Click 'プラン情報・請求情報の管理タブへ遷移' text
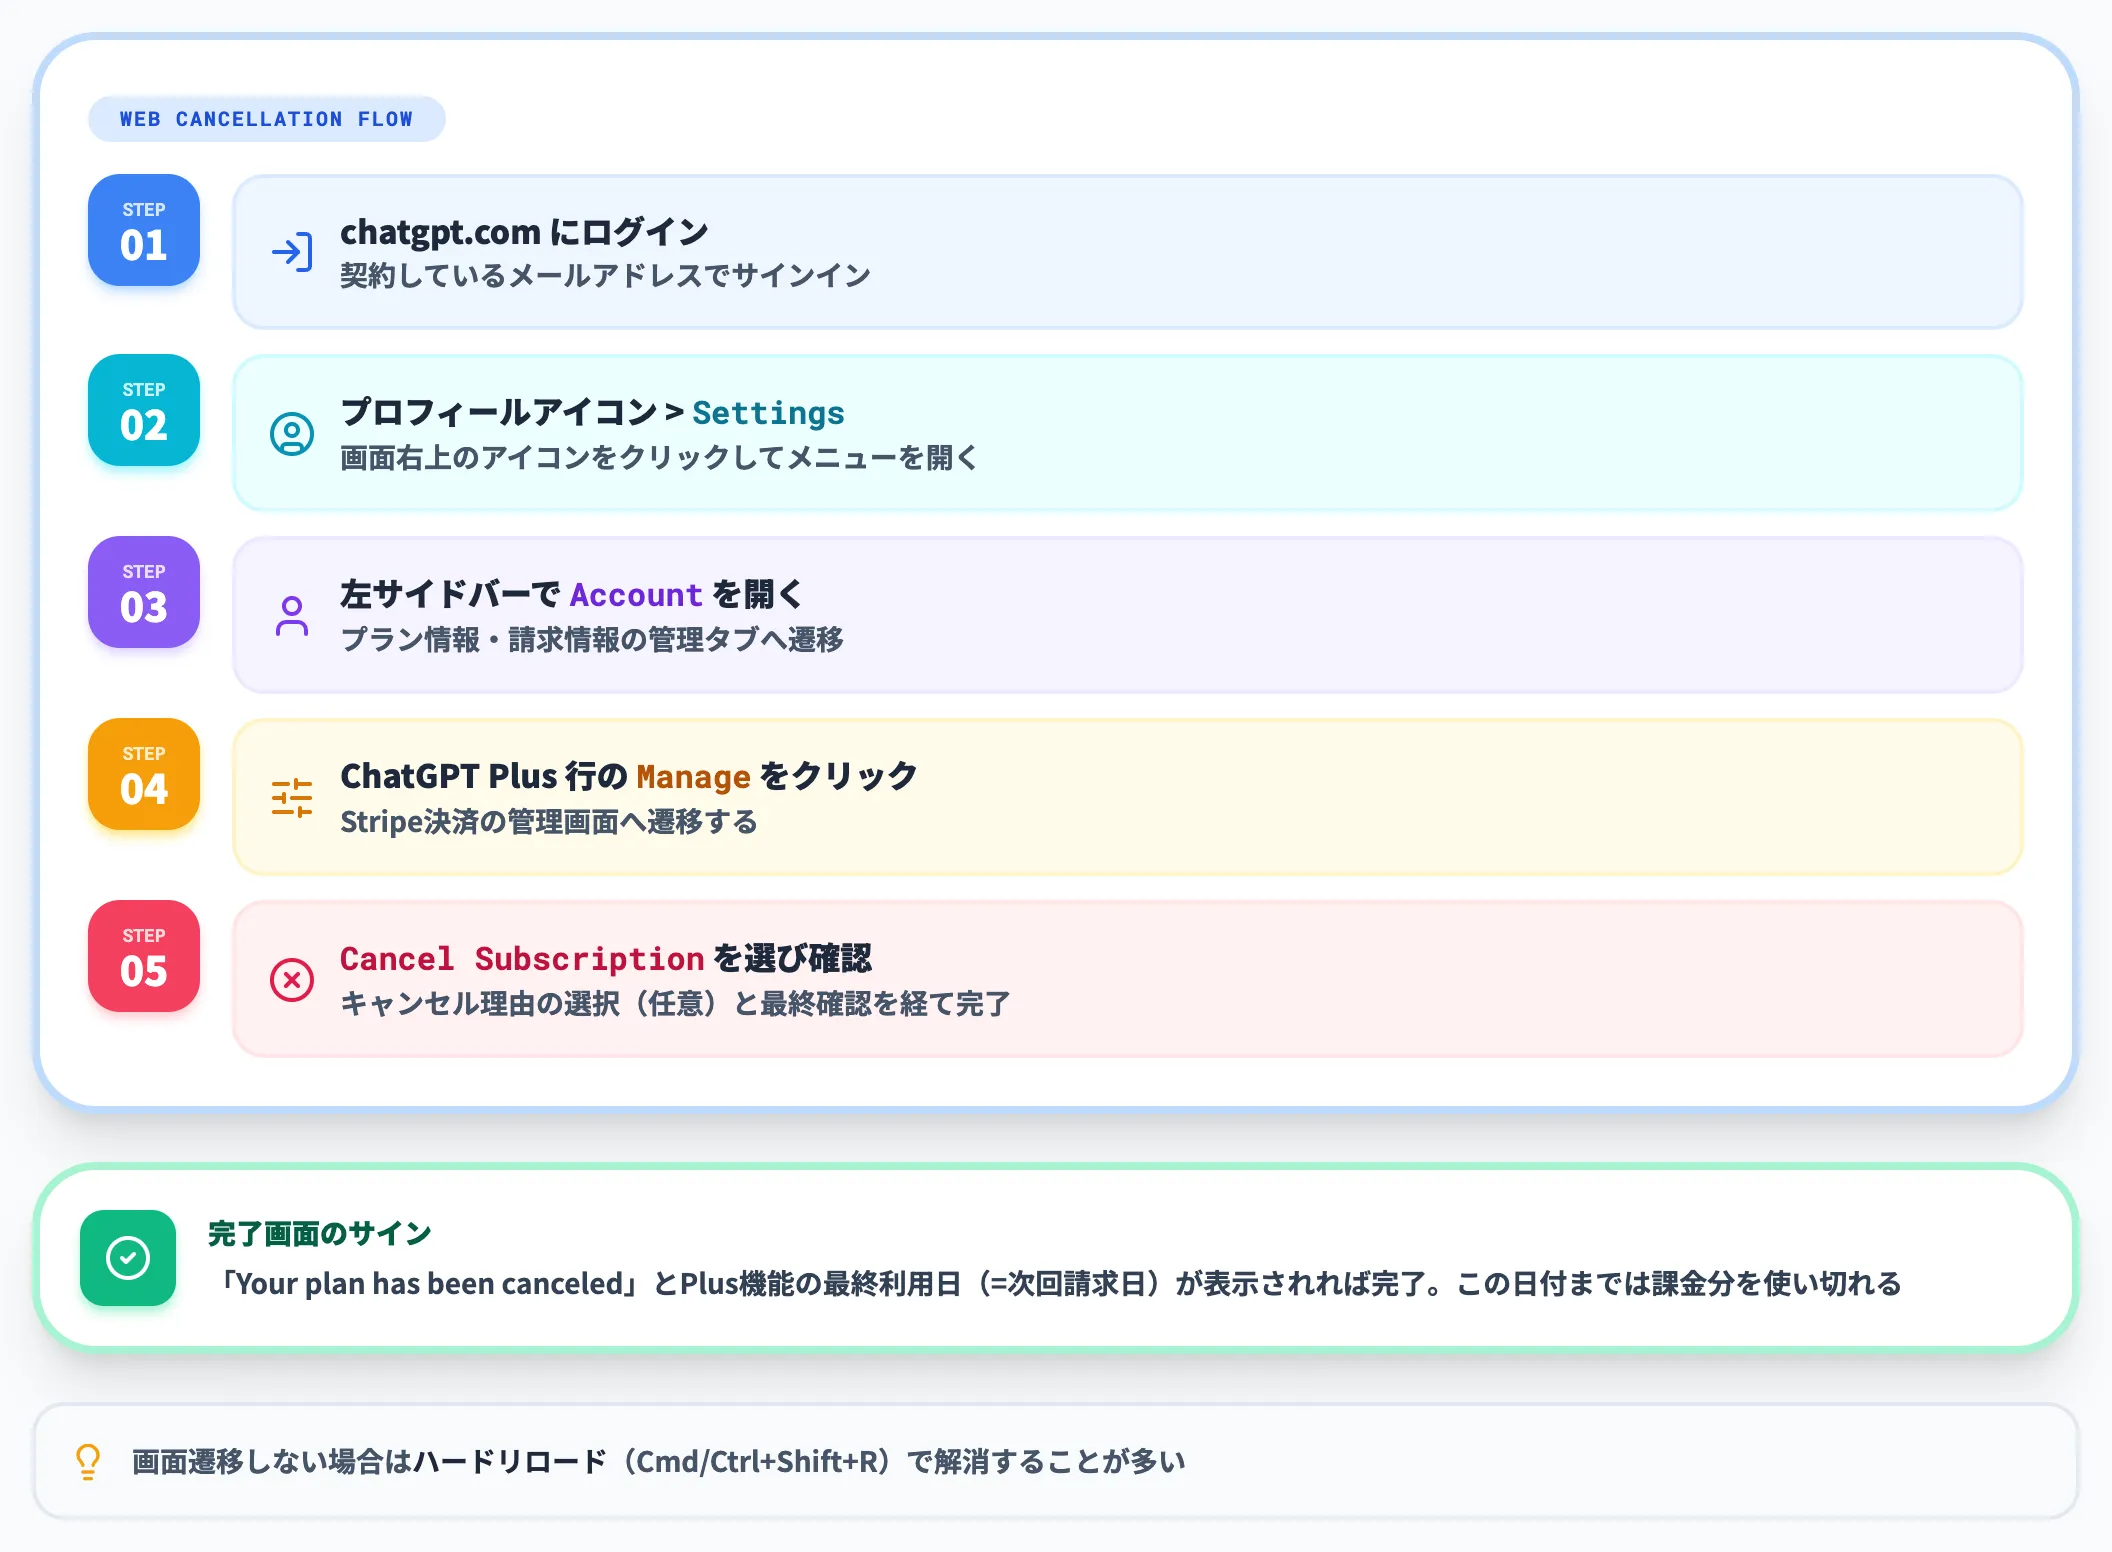The image size is (2112, 1552). coord(592,640)
